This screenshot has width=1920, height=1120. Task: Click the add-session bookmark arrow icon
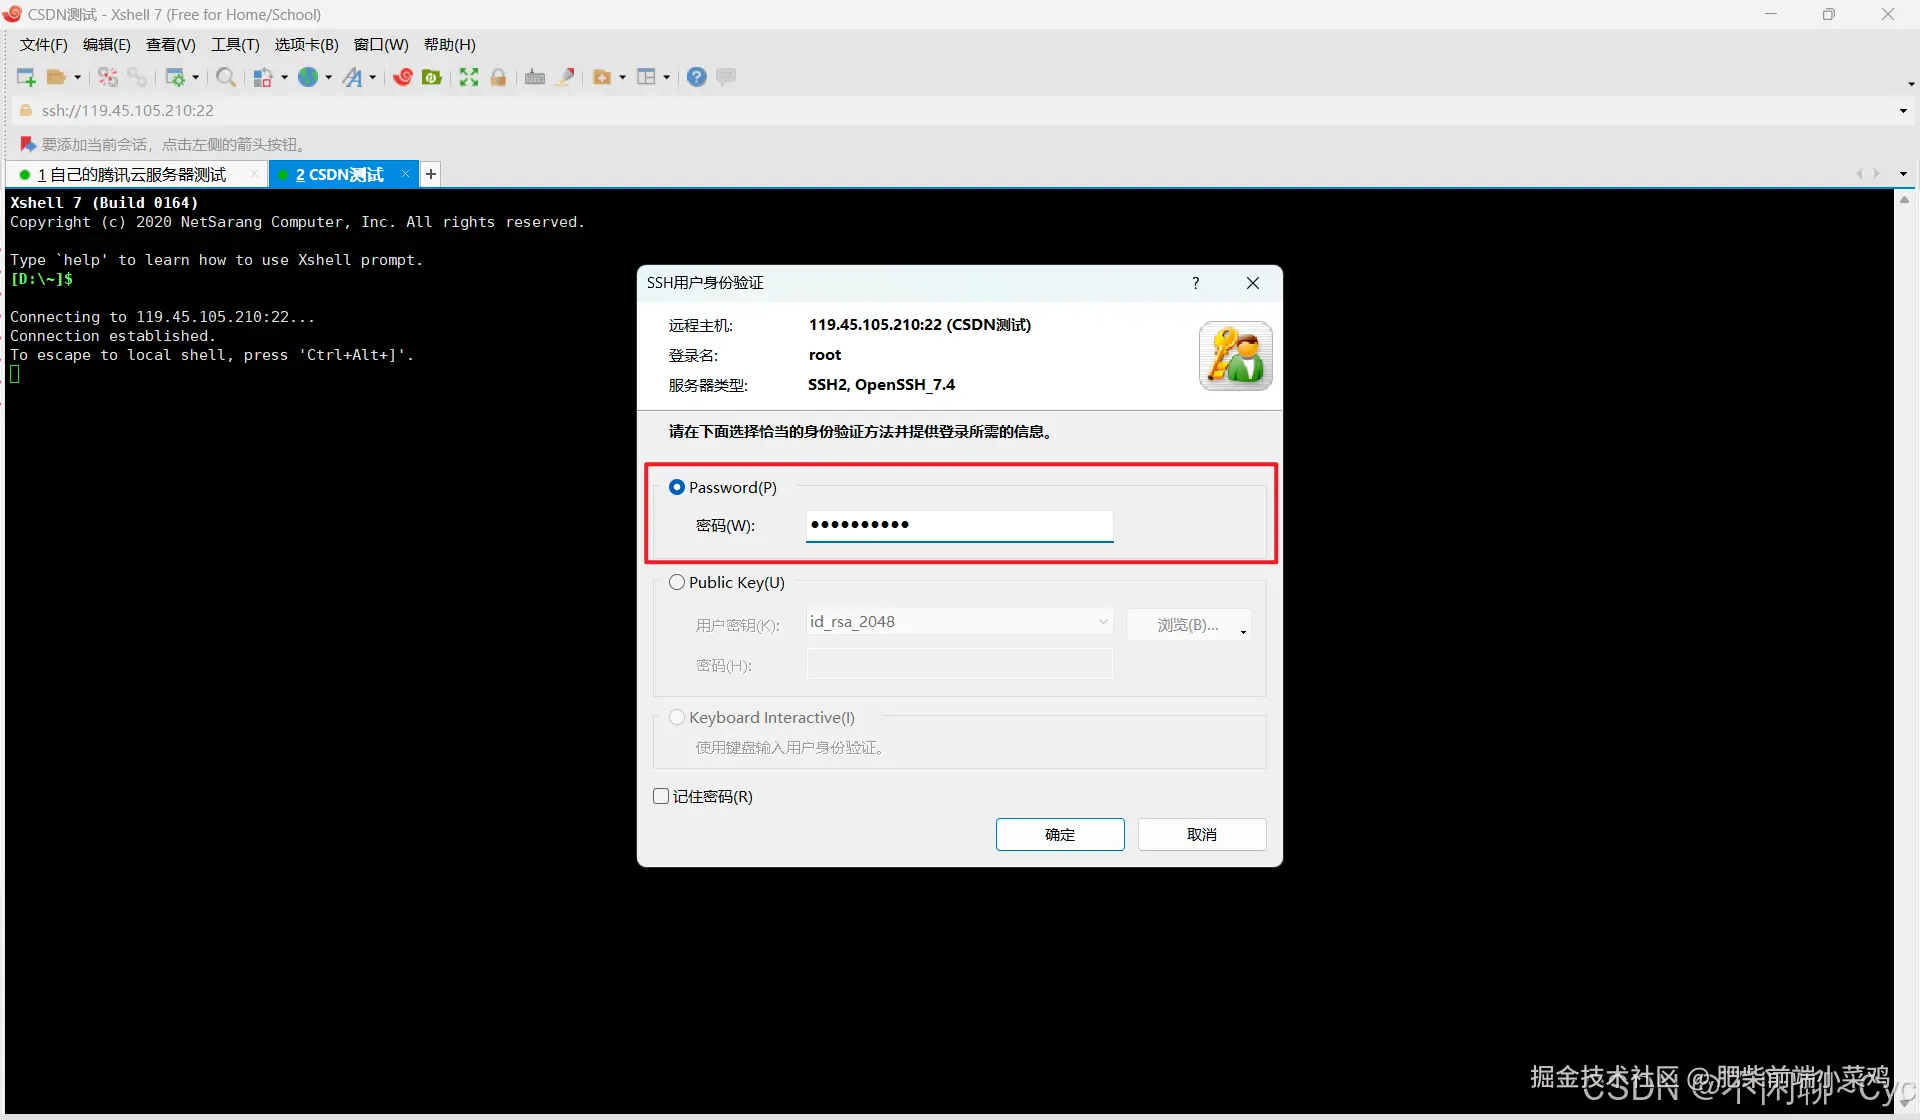(28, 144)
